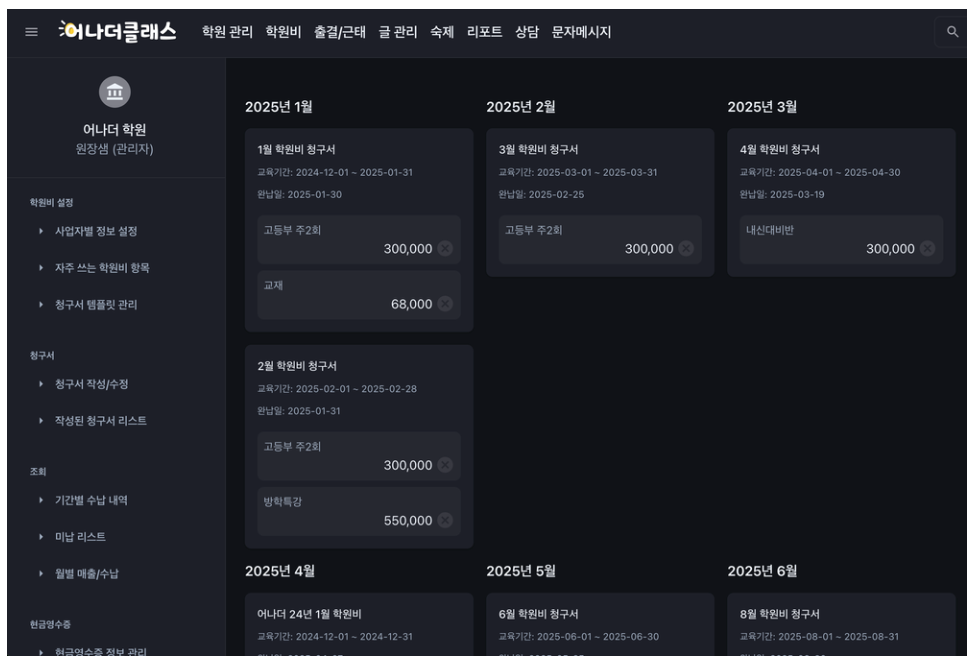This screenshot has height=668, width=978.
Task: Expand arrow beside 사업자별 정보 설정
Action: [41, 231]
